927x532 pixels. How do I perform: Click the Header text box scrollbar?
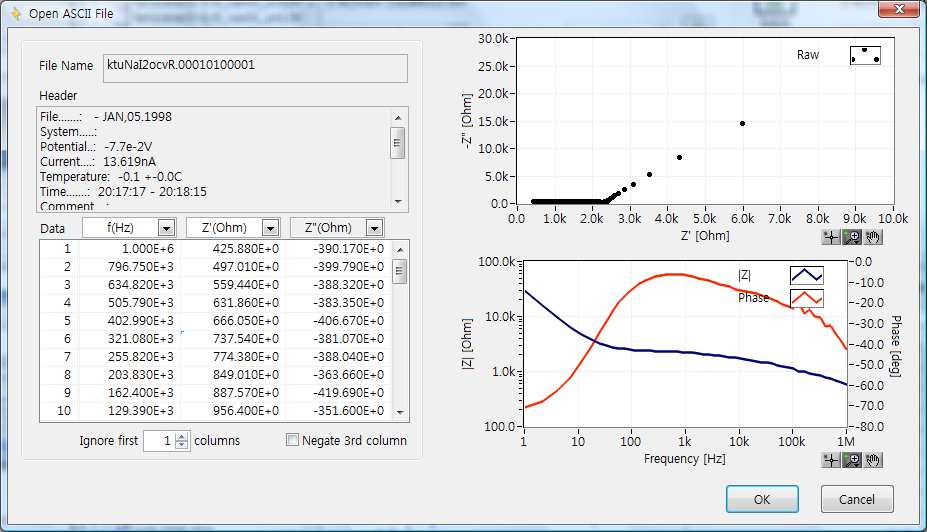click(x=398, y=160)
